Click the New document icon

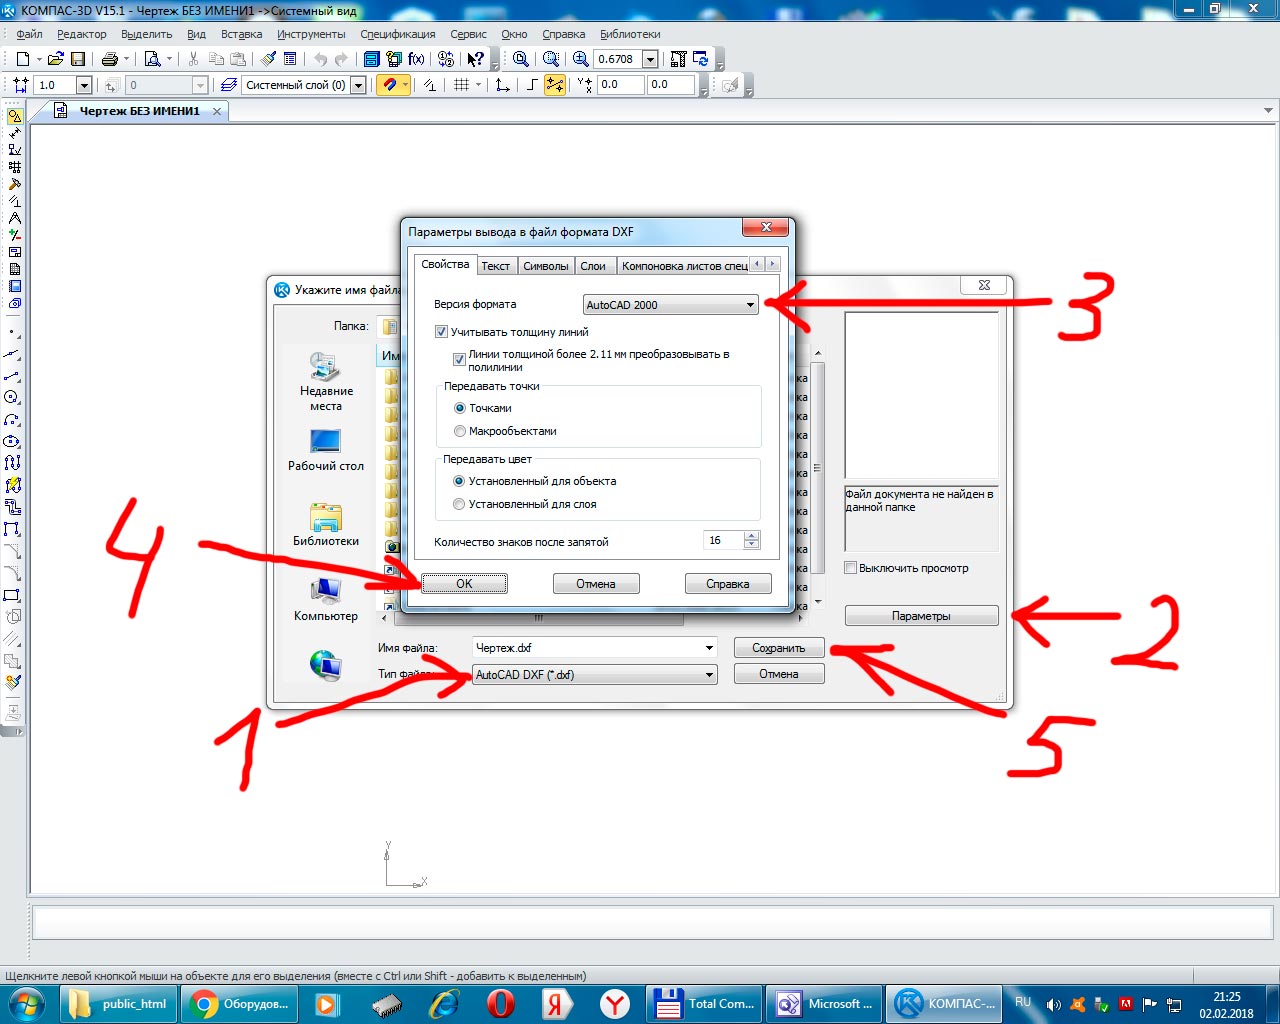pyautogui.click(x=22, y=59)
